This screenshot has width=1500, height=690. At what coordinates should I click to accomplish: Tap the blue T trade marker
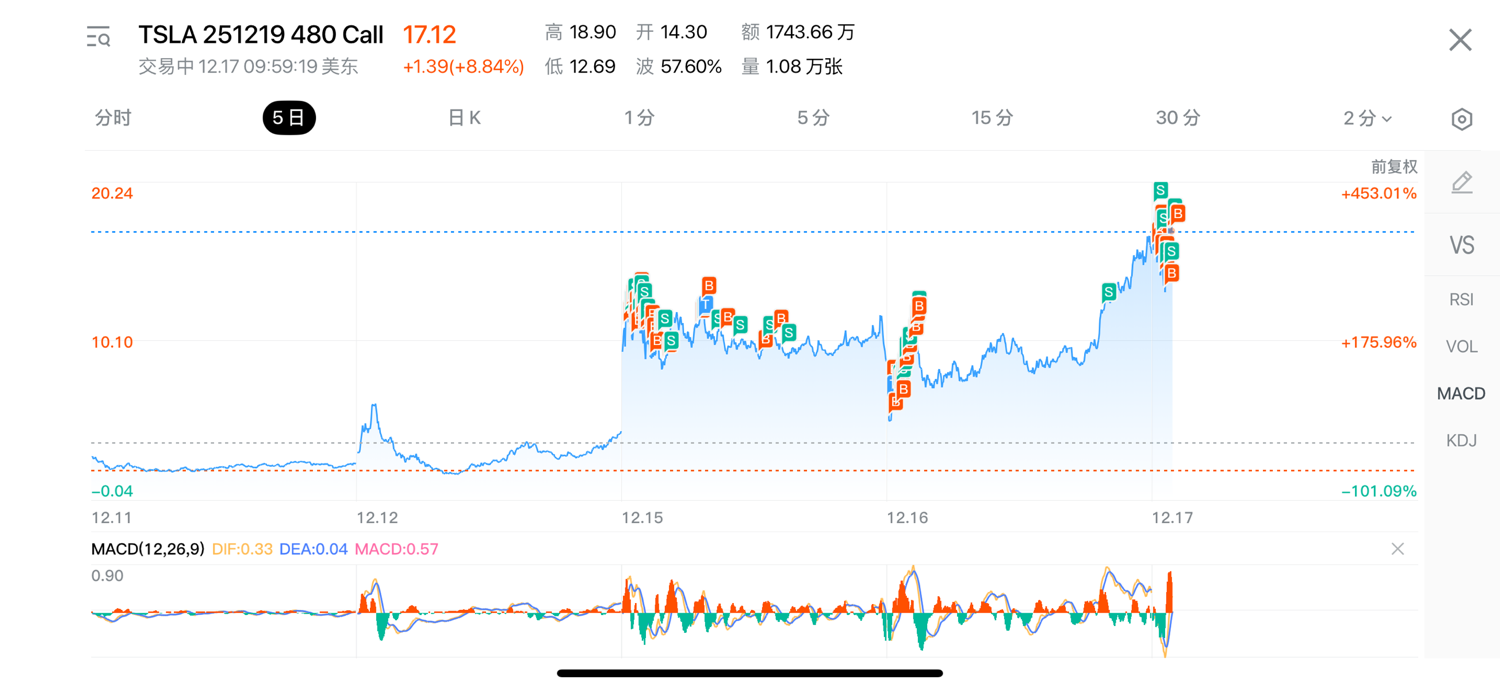706,303
